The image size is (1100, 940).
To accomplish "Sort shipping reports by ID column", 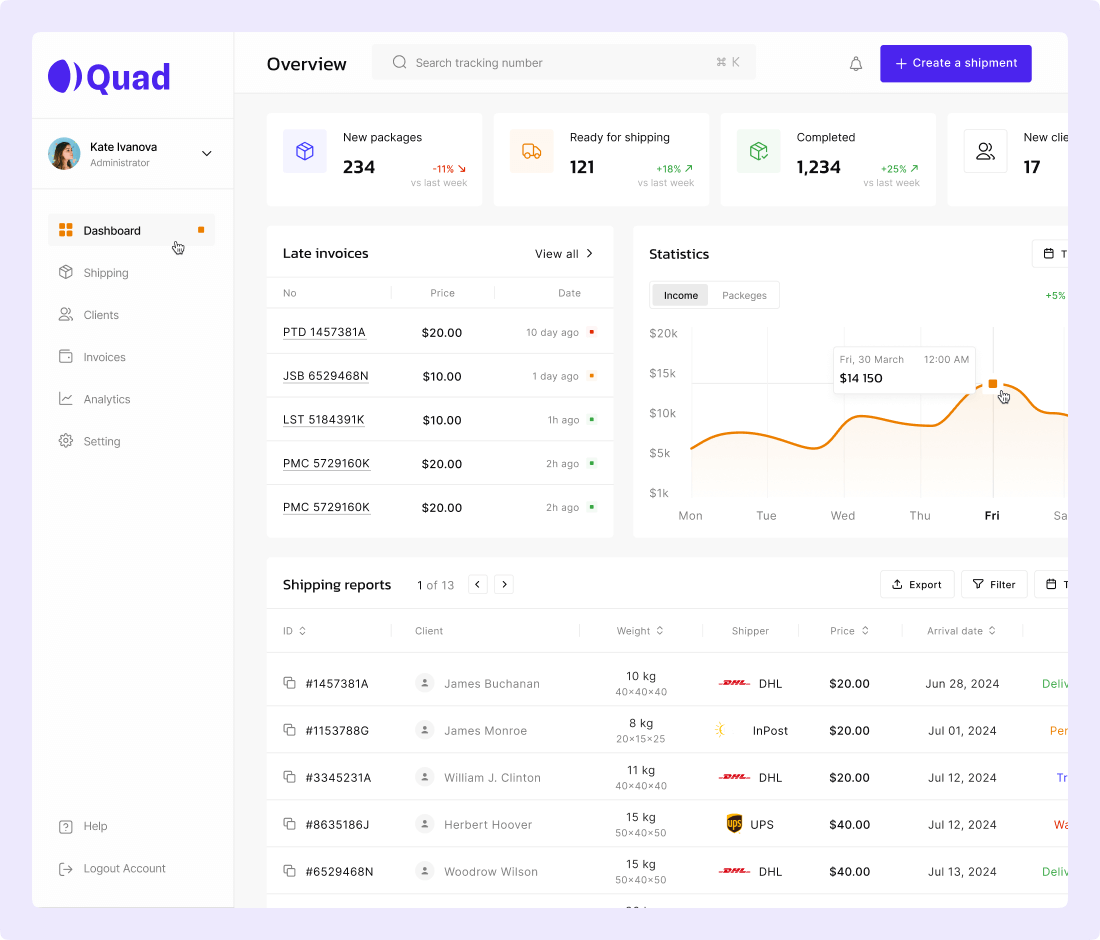I will [302, 631].
